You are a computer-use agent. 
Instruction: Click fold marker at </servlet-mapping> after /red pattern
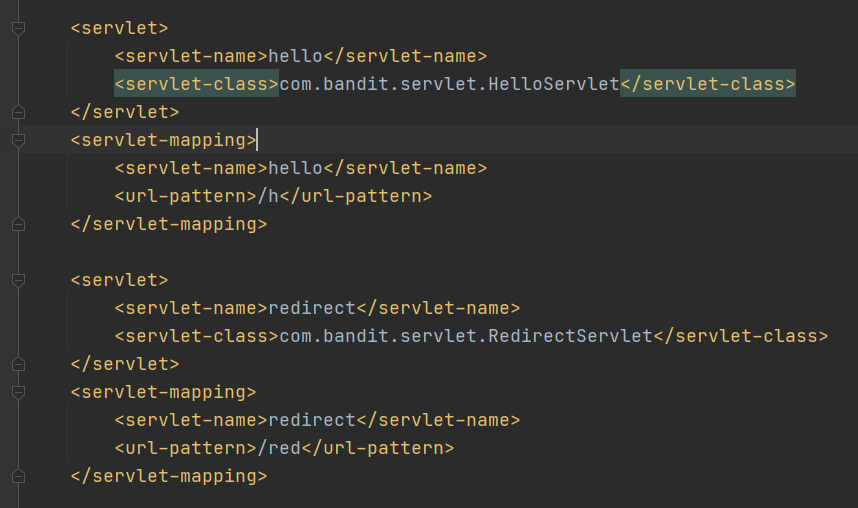tap(18, 476)
